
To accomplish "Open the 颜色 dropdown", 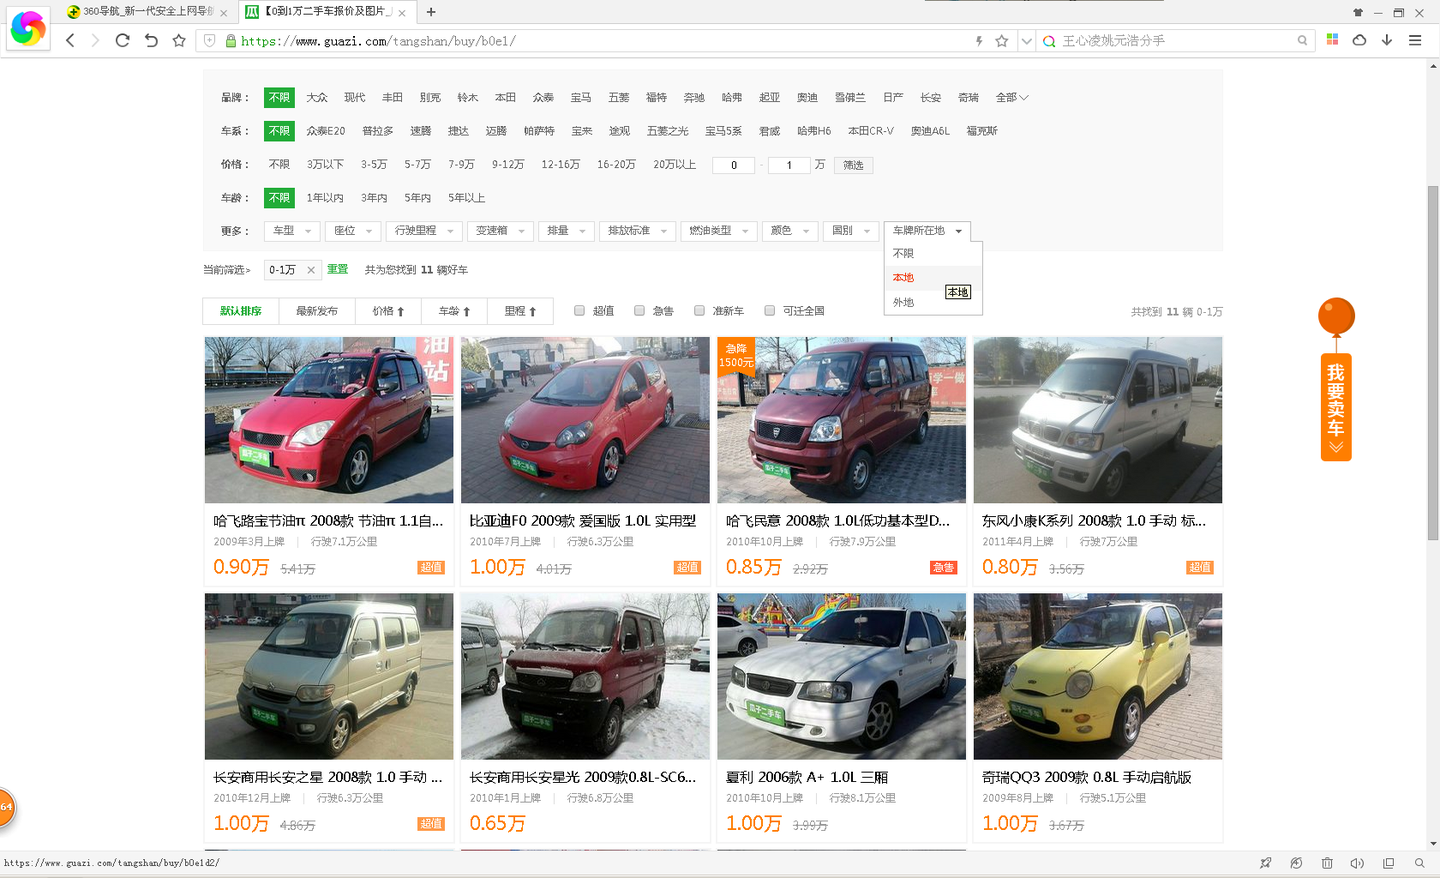I will tap(790, 231).
